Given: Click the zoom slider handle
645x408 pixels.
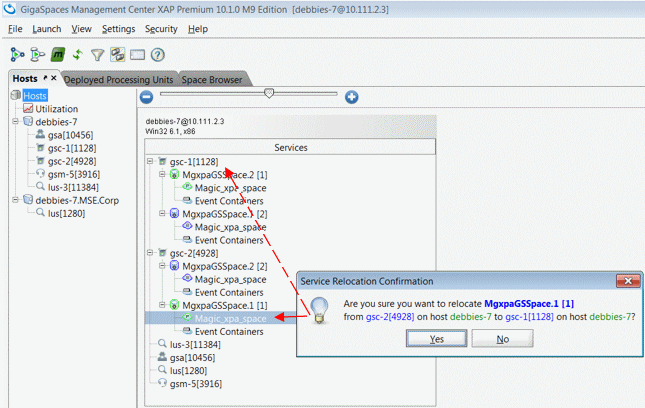Looking at the screenshot, I should (x=269, y=93).
